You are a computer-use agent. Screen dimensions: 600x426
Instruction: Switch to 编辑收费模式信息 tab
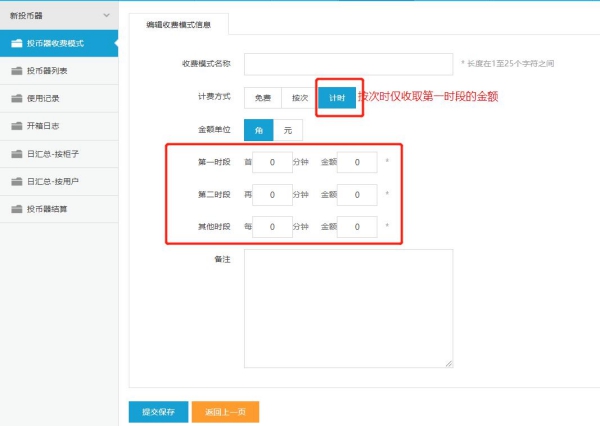[x=179, y=24]
